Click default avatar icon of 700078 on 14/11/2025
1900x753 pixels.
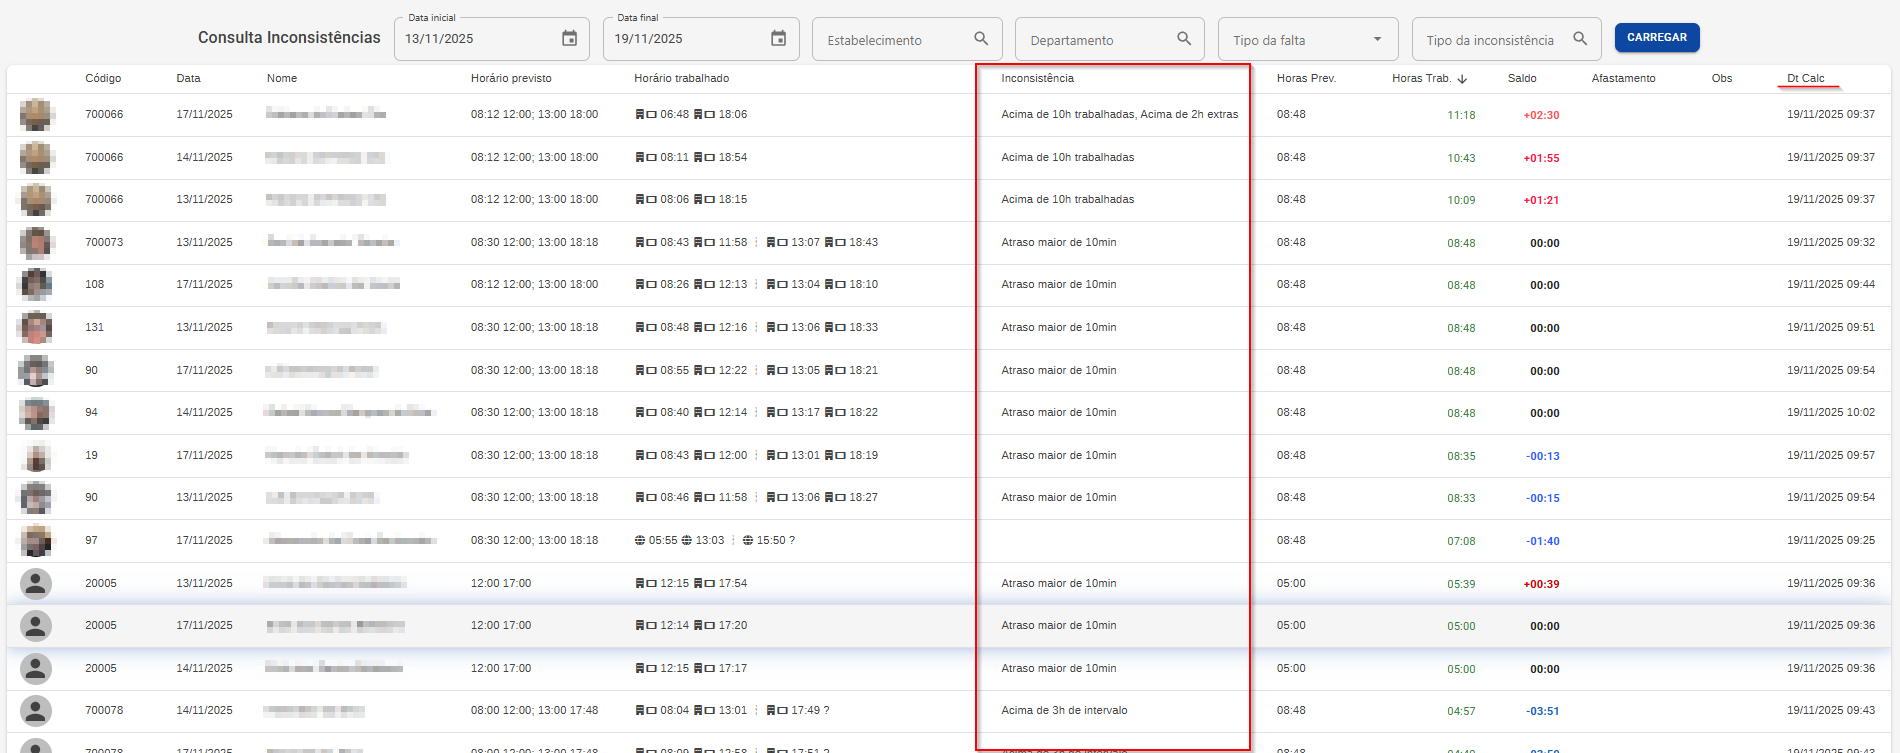coord(36,711)
